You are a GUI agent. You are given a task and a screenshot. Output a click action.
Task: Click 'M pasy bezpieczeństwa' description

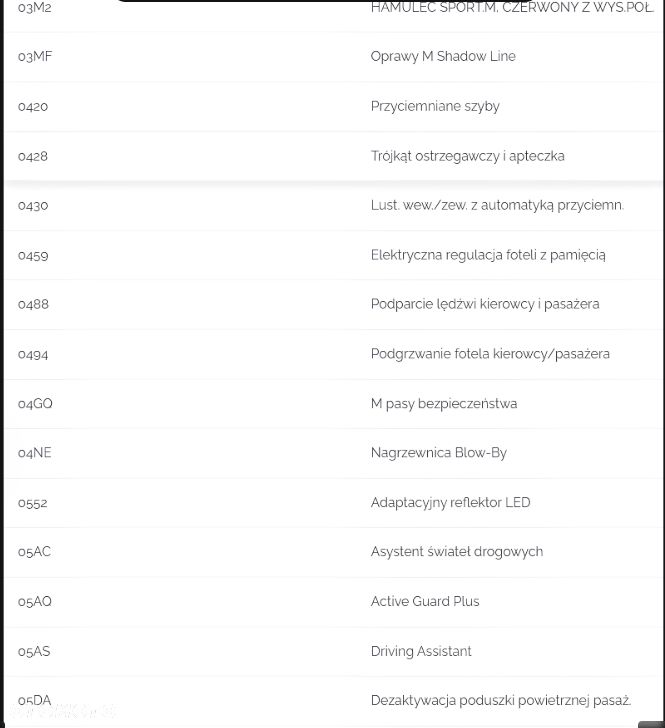444,403
